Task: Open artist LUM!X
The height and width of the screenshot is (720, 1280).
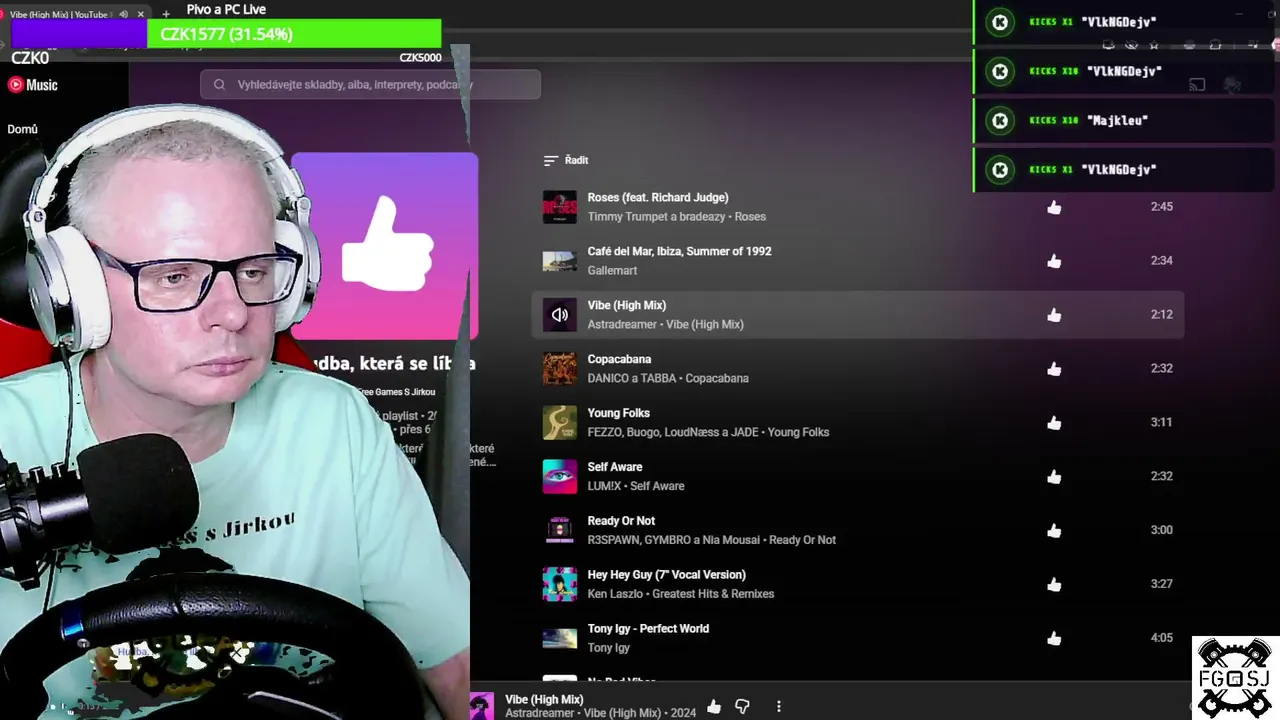Action: click(604, 487)
